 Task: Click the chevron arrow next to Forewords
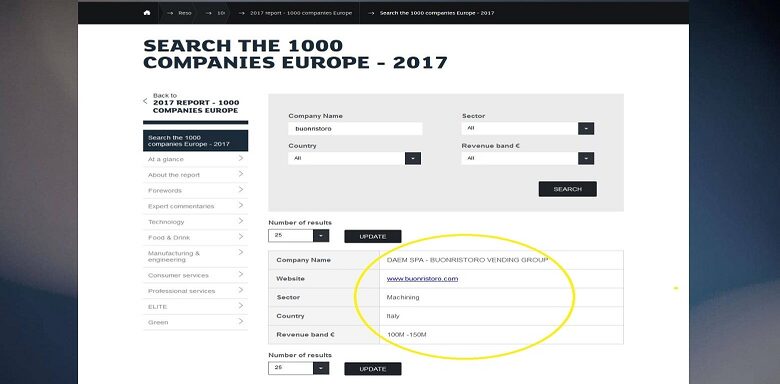(241, 190)
